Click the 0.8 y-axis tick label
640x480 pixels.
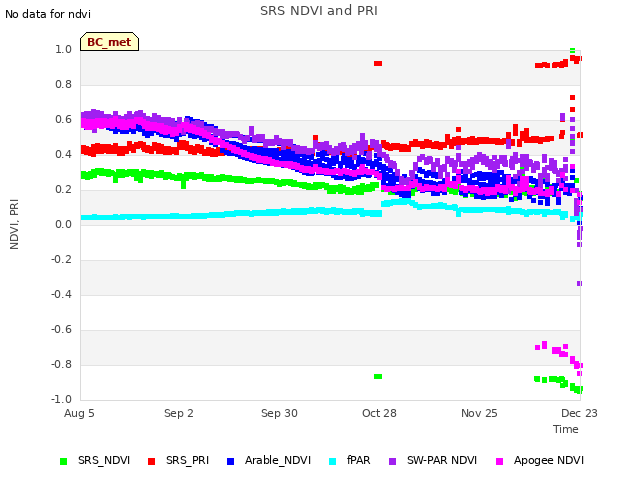coord(63,84)
